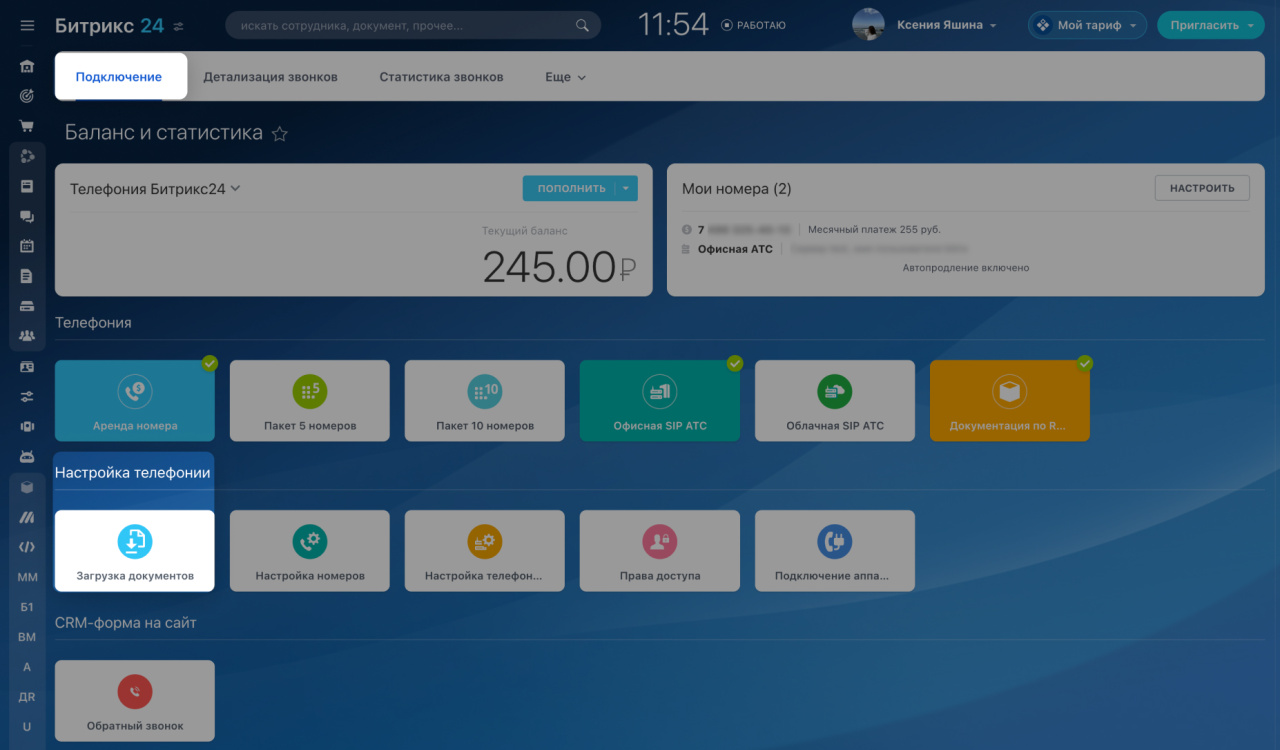This screenshot has width=1280, height=750.
Task: Open the Настройка номеров tile
Action: tap(310, 551)
